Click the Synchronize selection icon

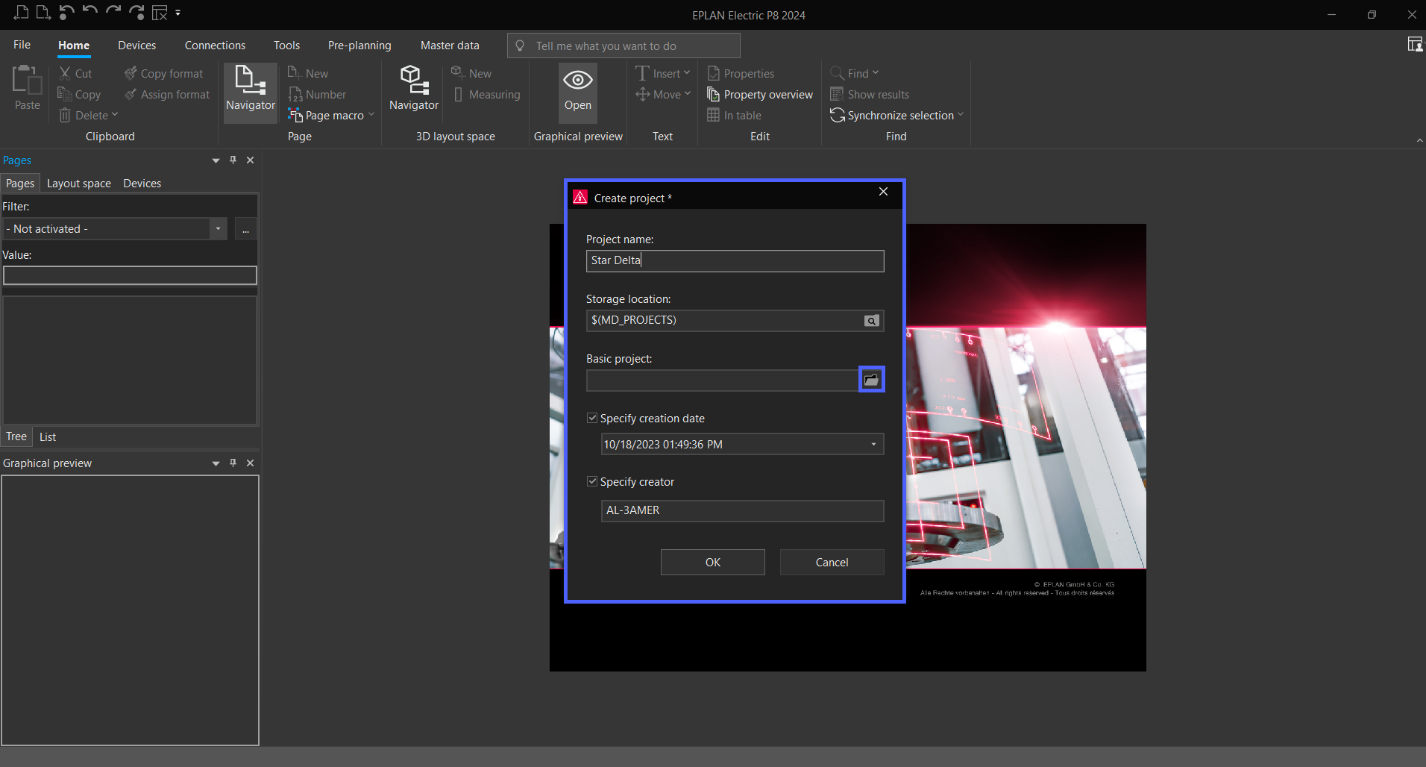pos(838,115)
